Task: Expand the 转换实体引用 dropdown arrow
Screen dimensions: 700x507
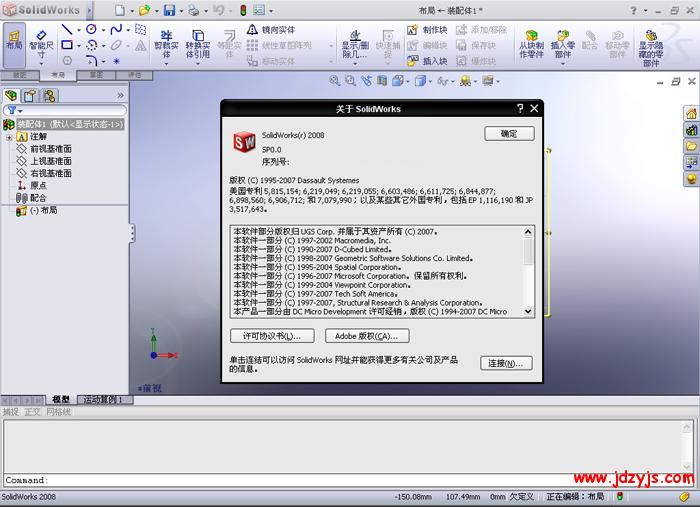Action: point(197,64)
